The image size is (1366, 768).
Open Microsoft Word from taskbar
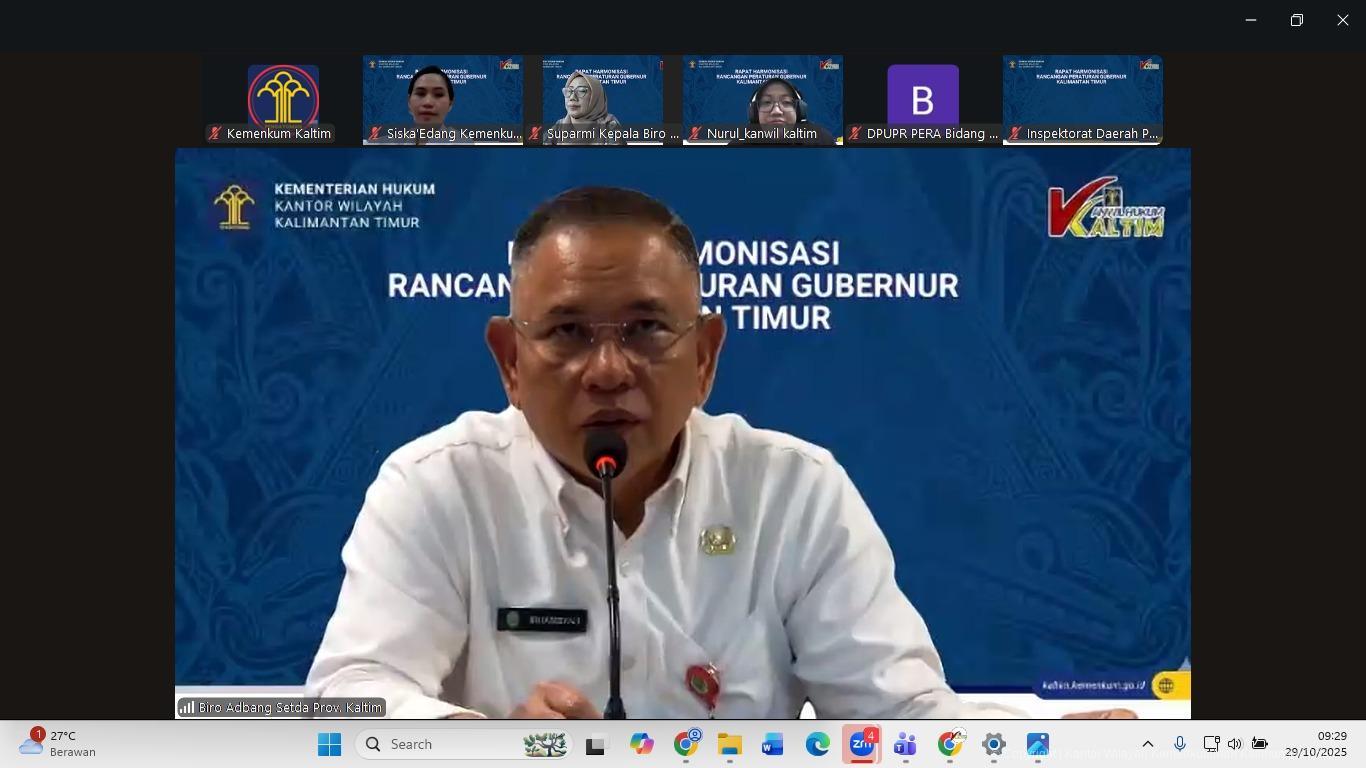(x=773, y=744)
